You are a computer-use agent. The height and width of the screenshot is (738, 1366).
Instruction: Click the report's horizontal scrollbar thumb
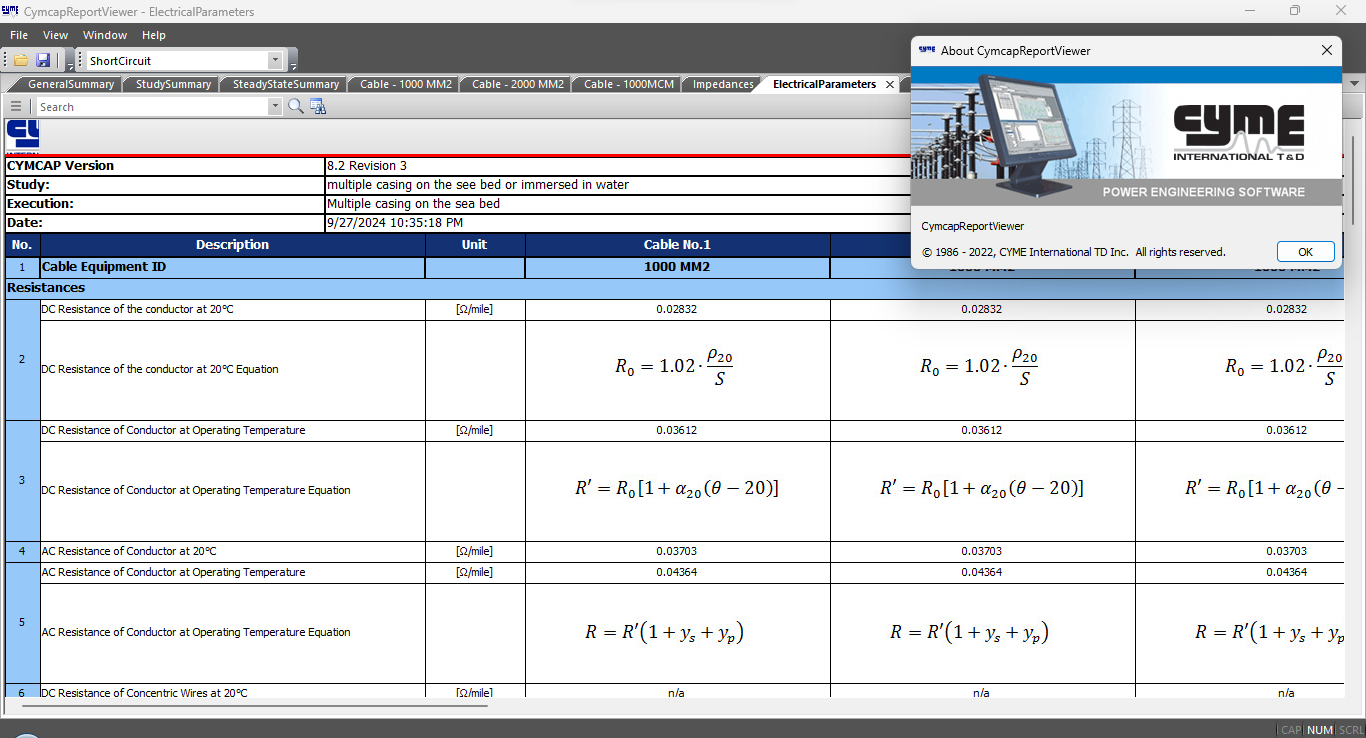click(254, 706)
